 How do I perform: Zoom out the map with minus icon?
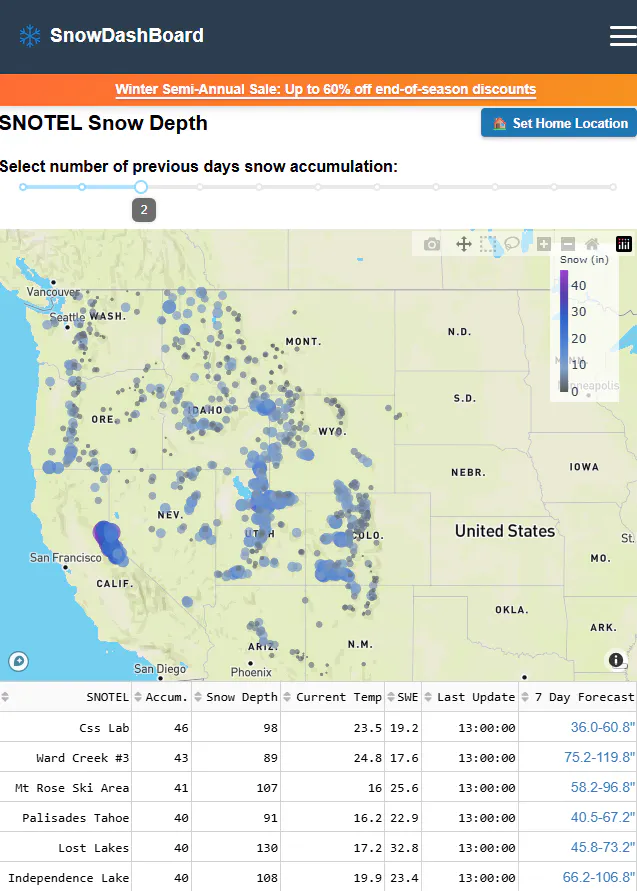(x=568, y=244)
